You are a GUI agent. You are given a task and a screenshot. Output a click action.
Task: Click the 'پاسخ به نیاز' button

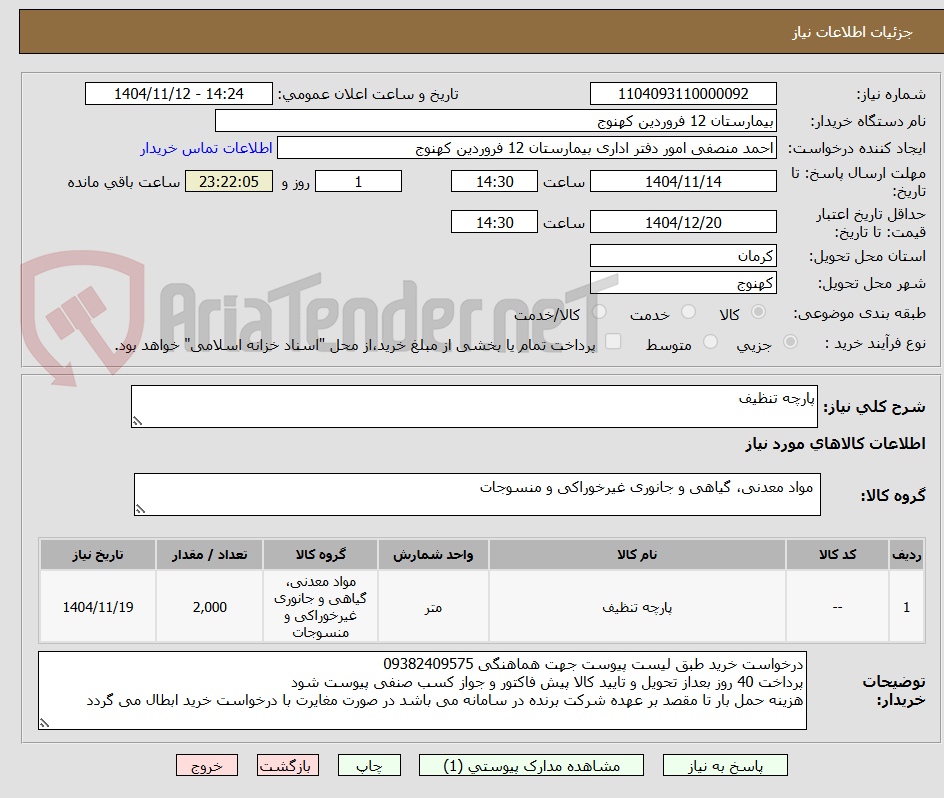(x=725, y=765)
